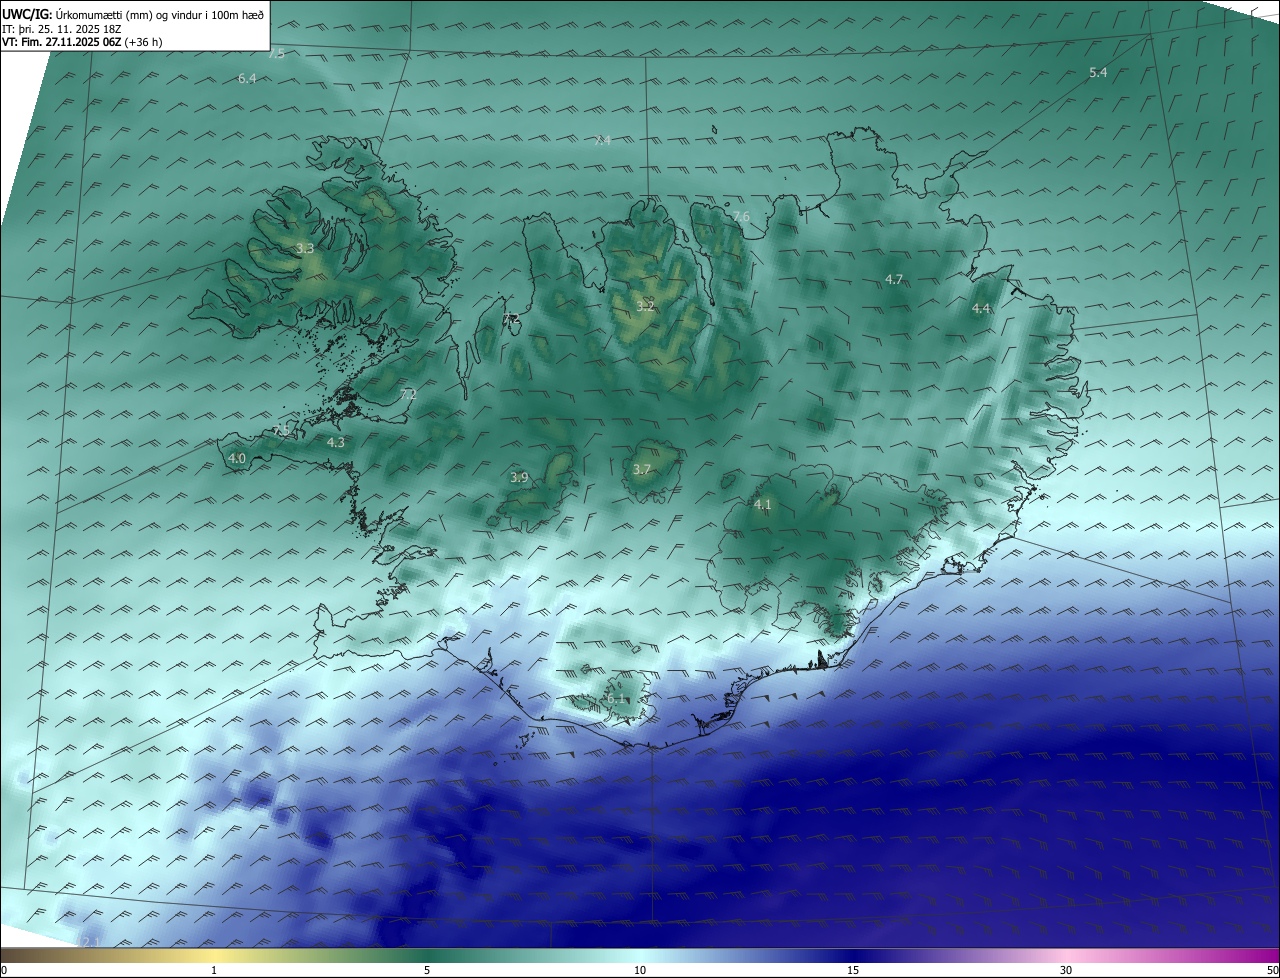Click the 5.4 value label on the map
The width and height of the screenshot is (1280, 978).
1098,72
